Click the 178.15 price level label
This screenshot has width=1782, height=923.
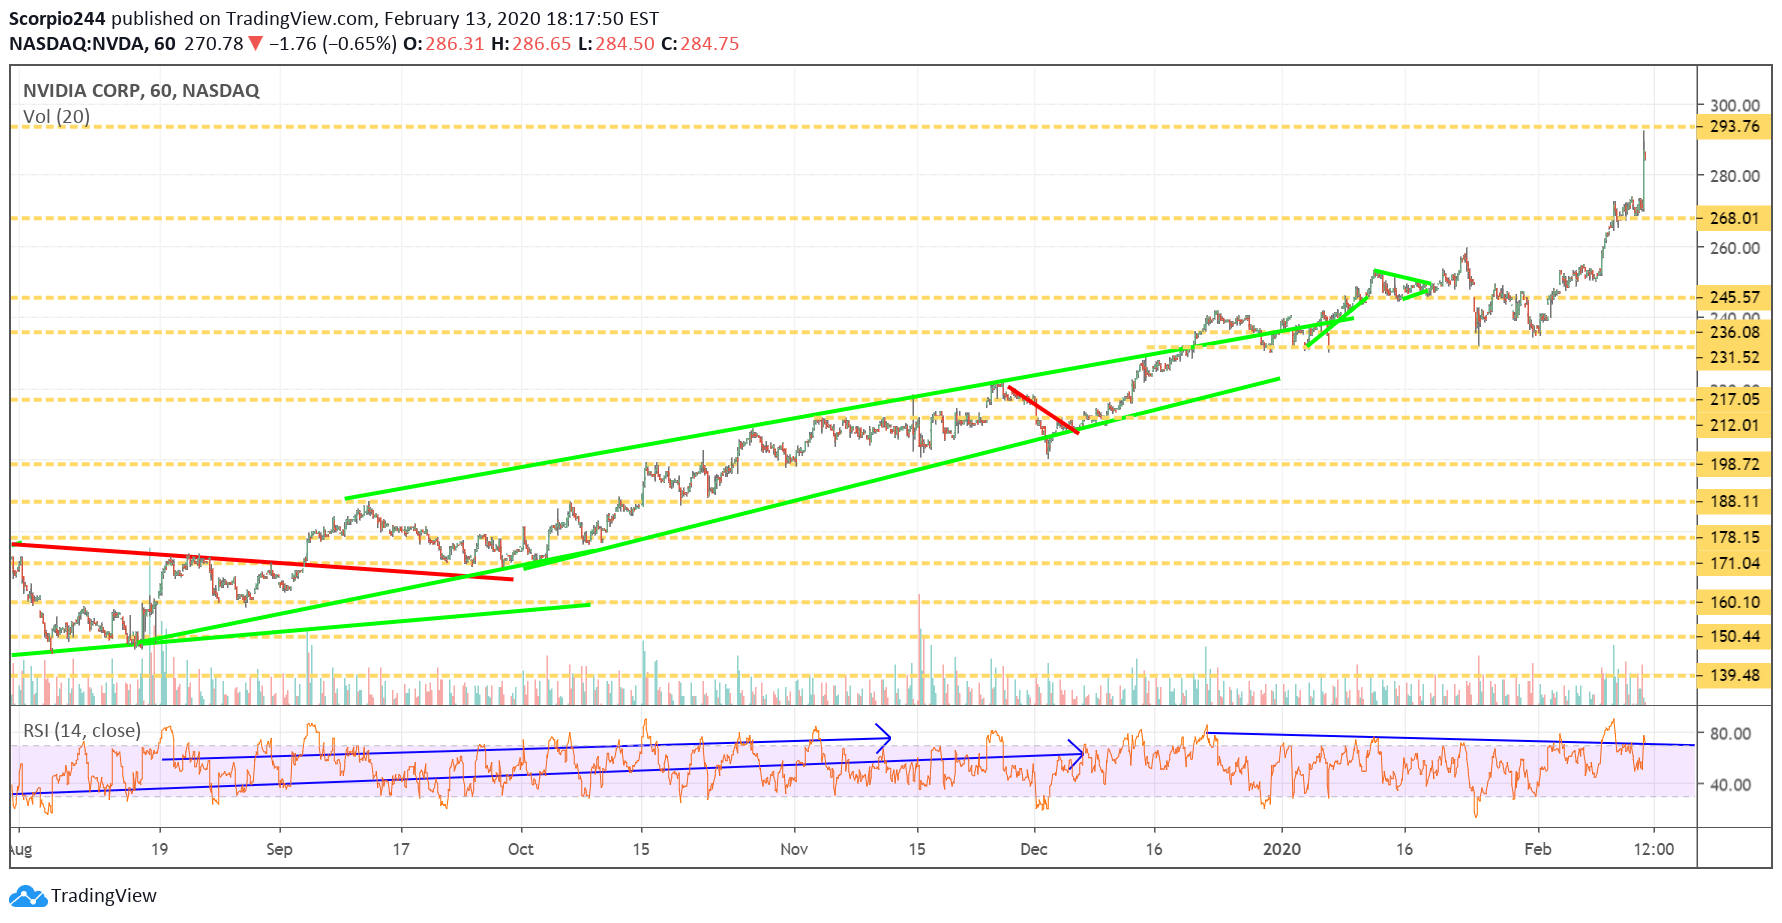click(1734, 537)
